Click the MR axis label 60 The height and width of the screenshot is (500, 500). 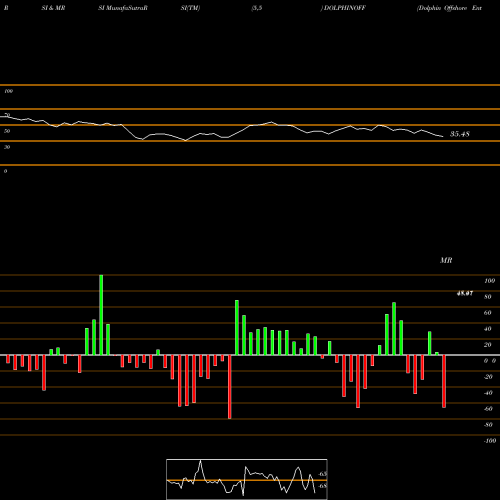(488, 313)
